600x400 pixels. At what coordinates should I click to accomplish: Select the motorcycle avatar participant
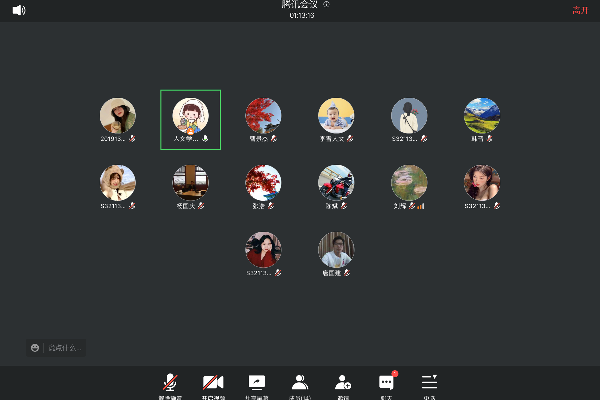click(336, 183)
